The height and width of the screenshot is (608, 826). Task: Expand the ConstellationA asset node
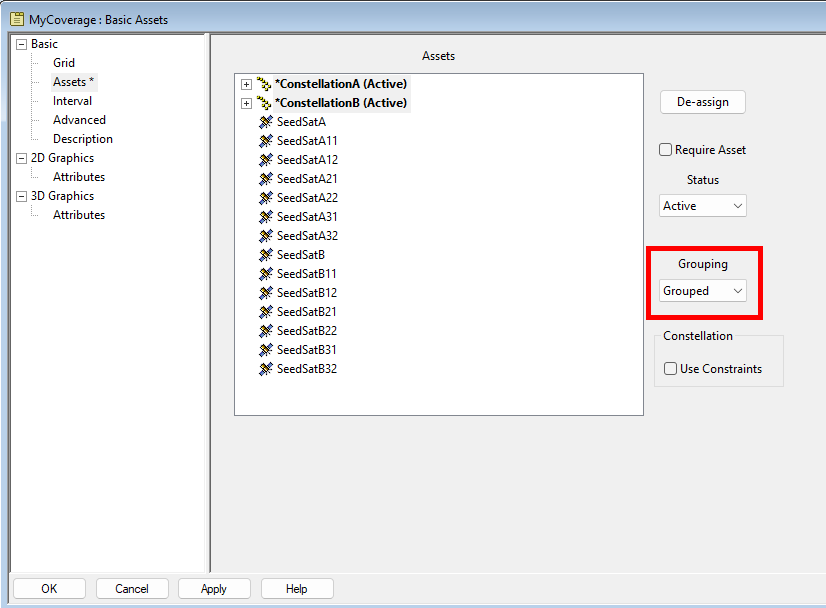tap(246, 84)
